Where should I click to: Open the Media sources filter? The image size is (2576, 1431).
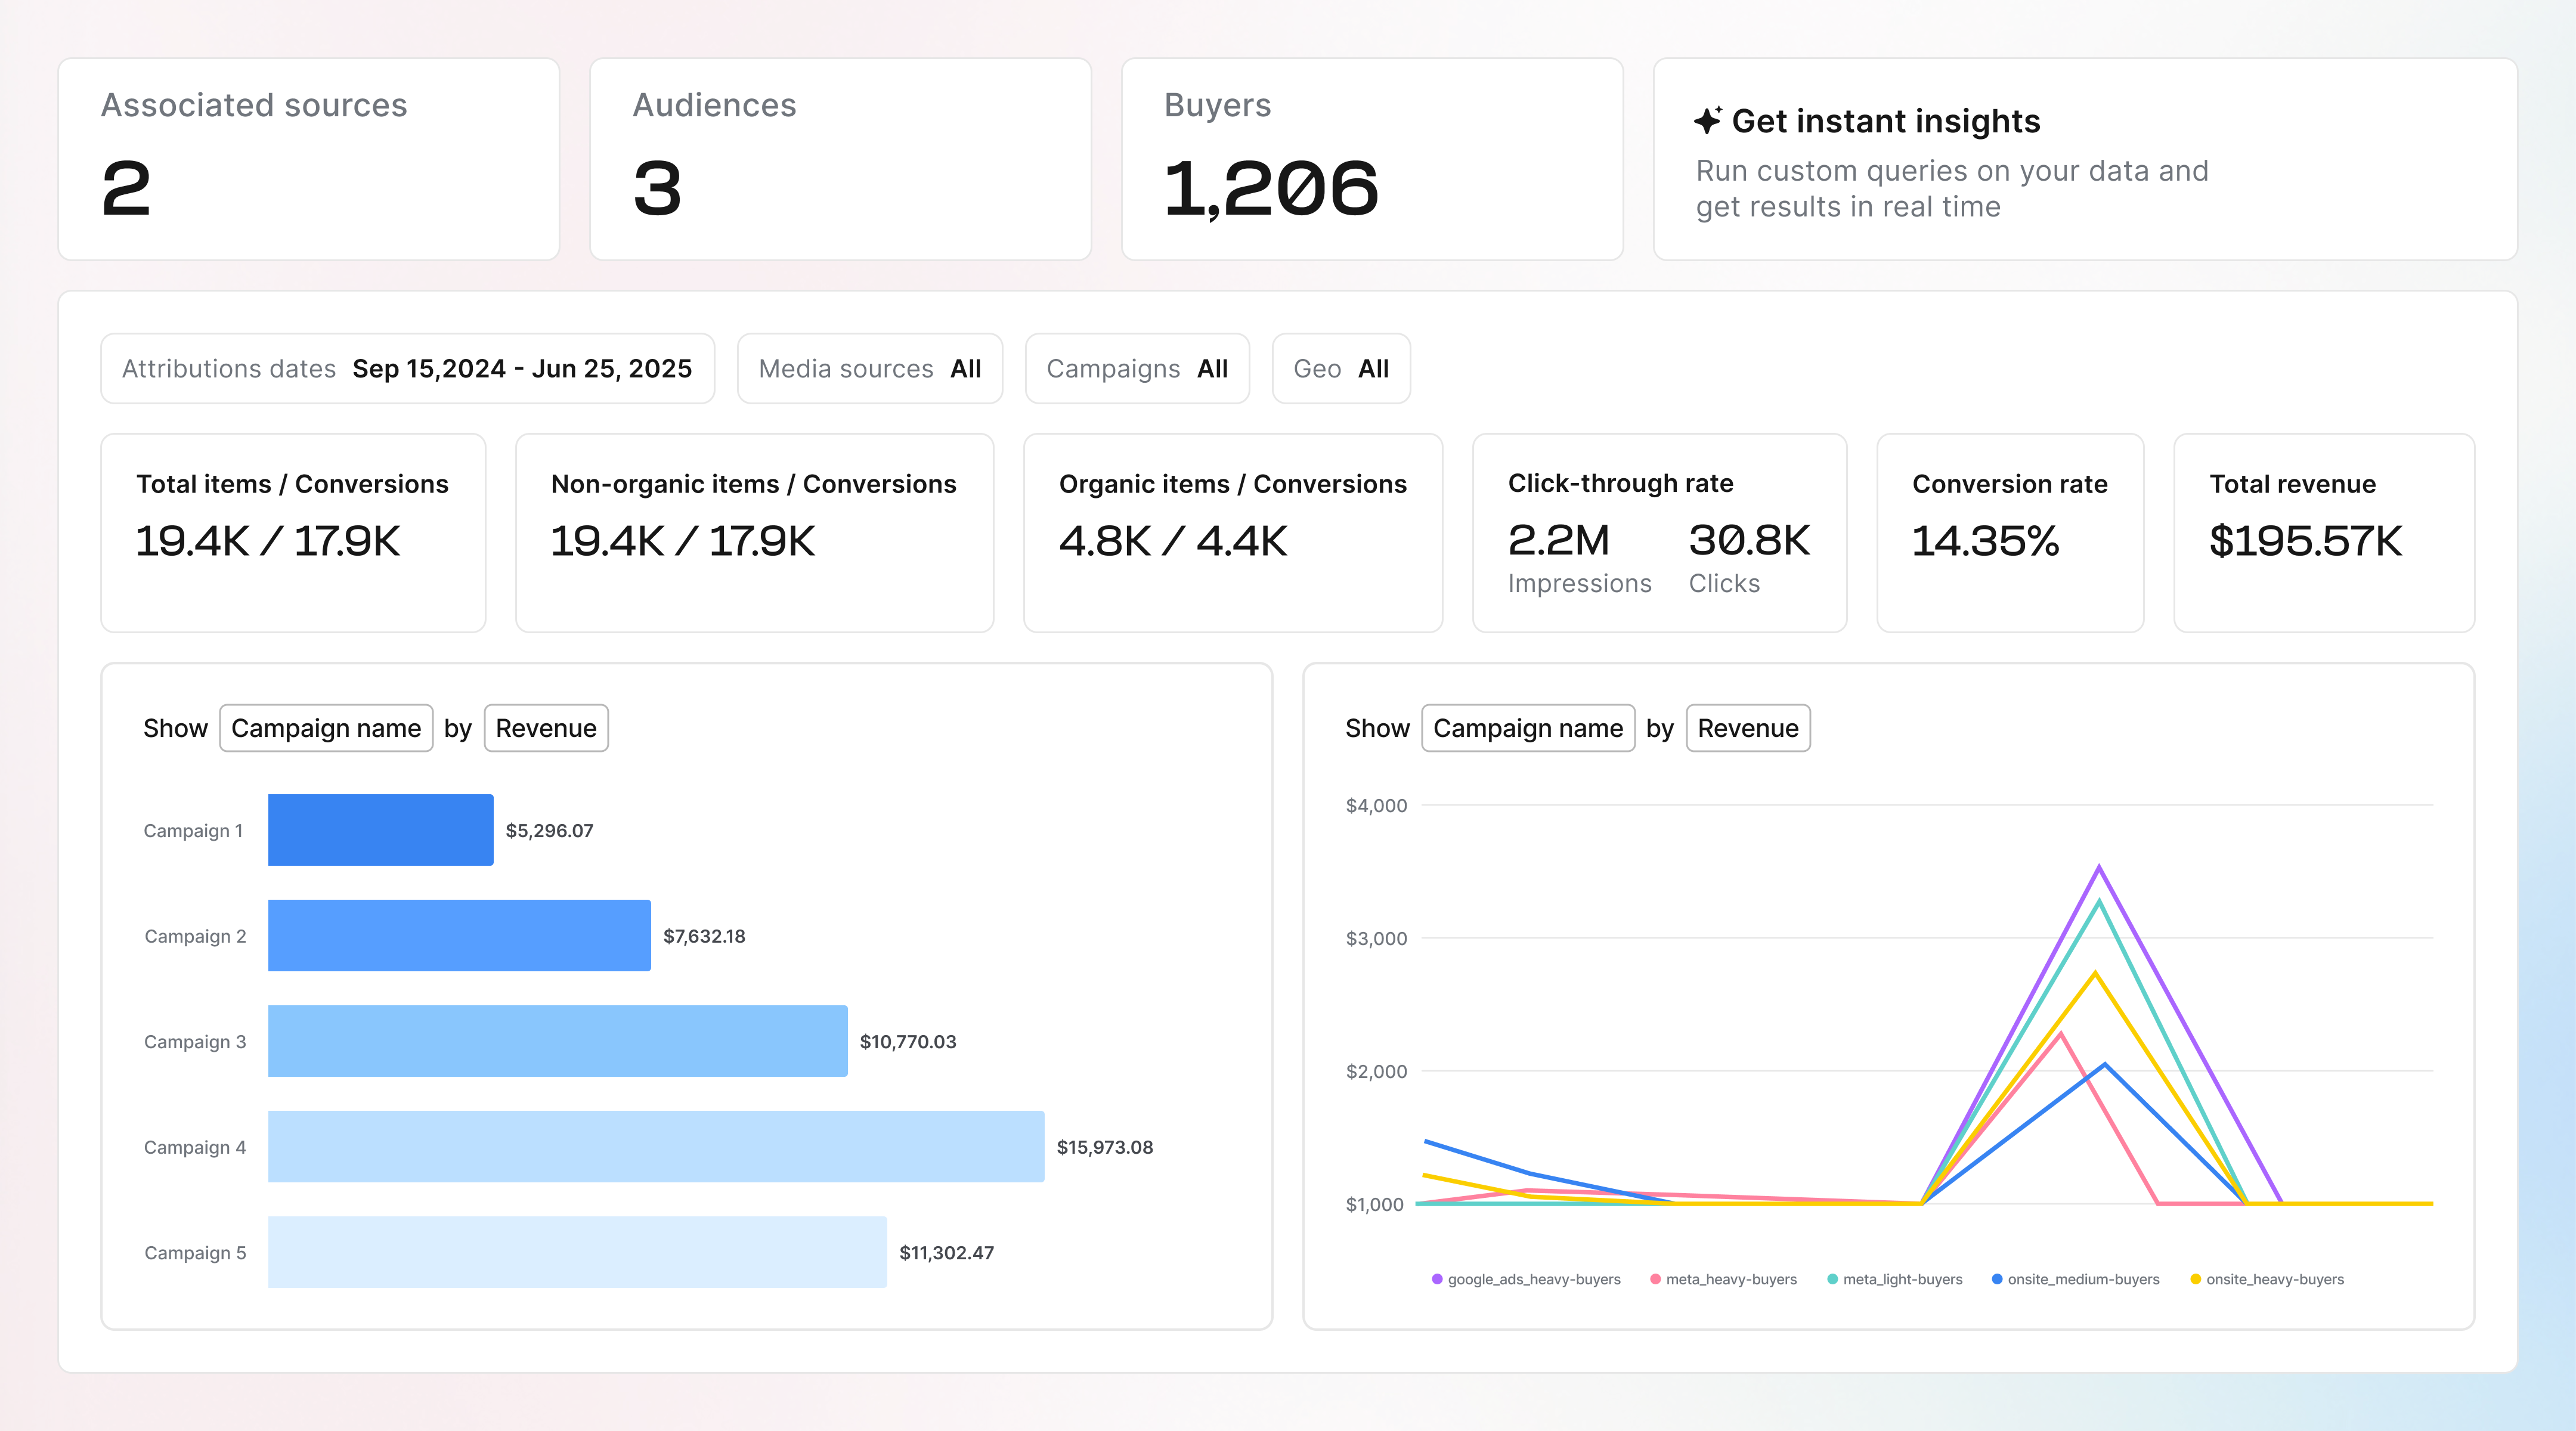869,368
